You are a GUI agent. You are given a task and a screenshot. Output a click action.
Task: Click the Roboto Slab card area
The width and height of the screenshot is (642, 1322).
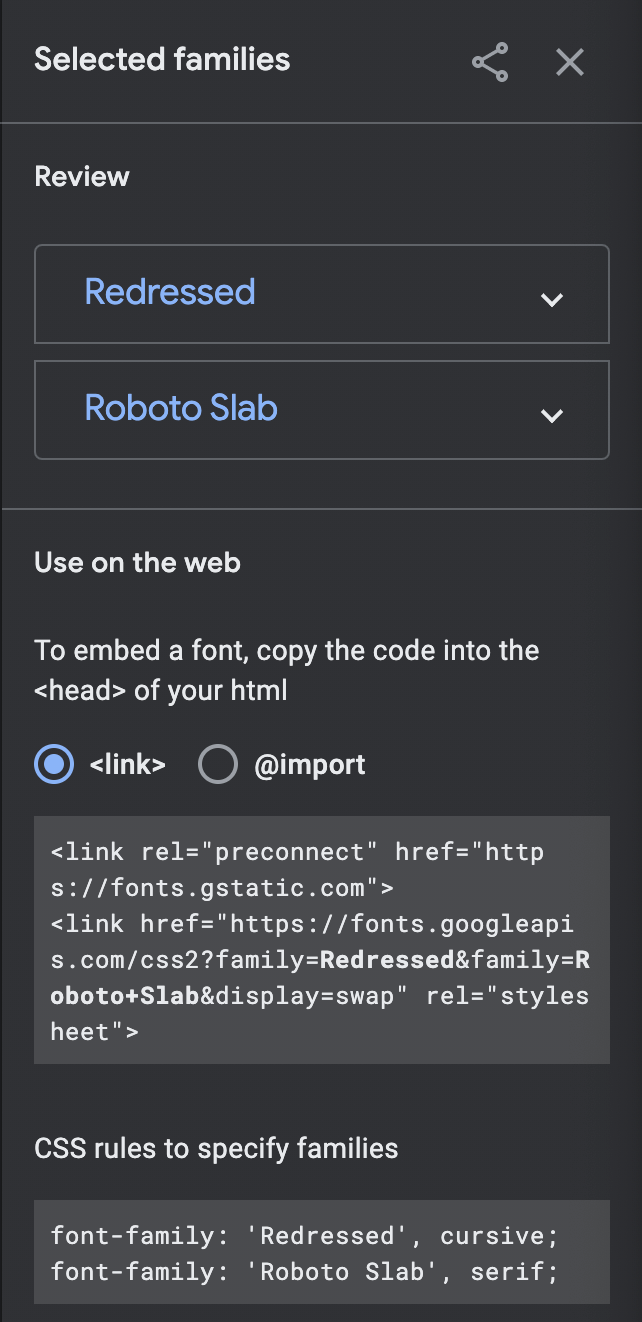[x=321, y=409]
